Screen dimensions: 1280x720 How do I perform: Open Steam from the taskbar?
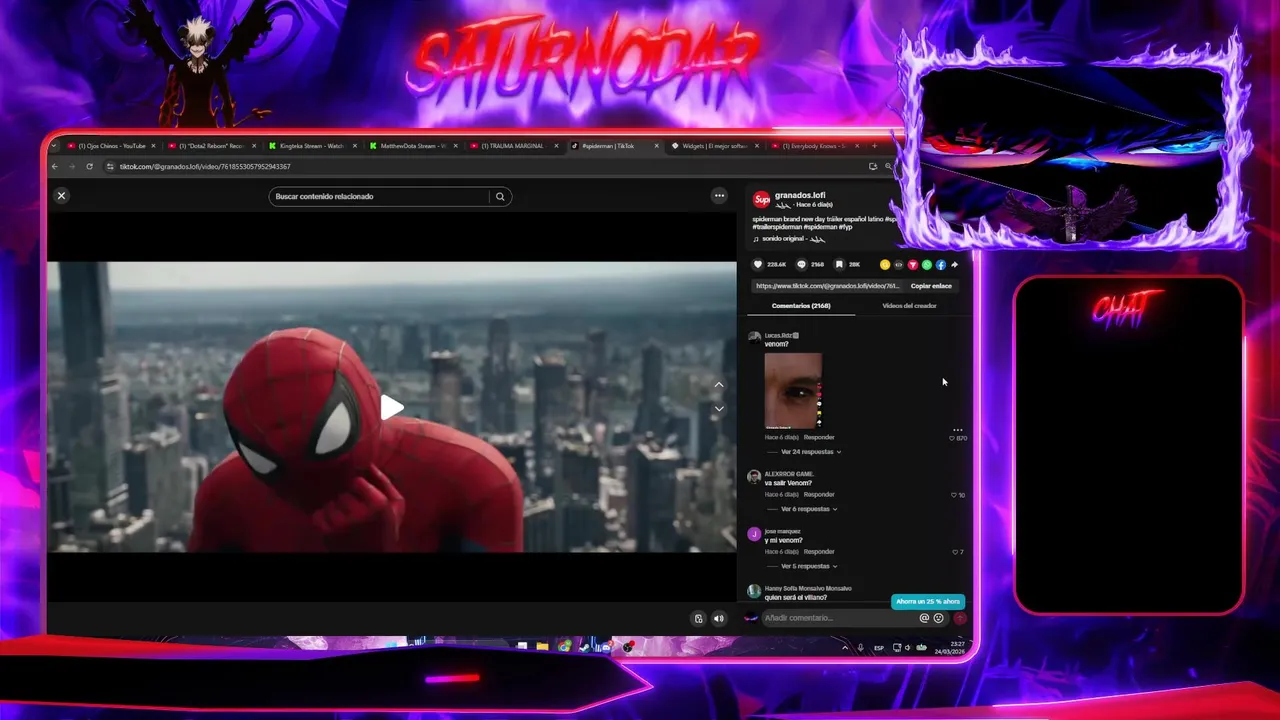tap(585, 647)
